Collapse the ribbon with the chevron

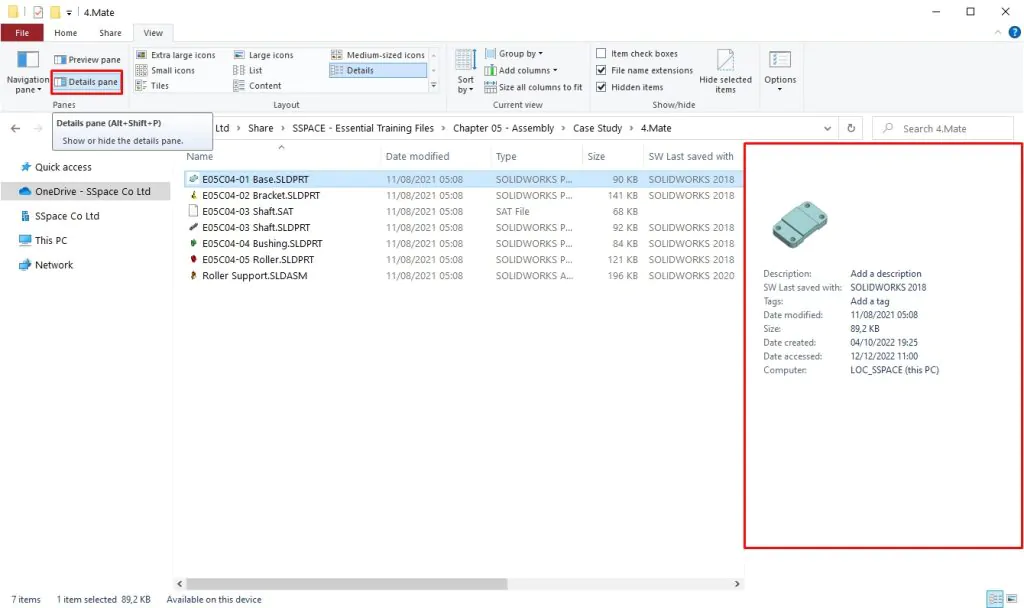(x=997, y=32)
